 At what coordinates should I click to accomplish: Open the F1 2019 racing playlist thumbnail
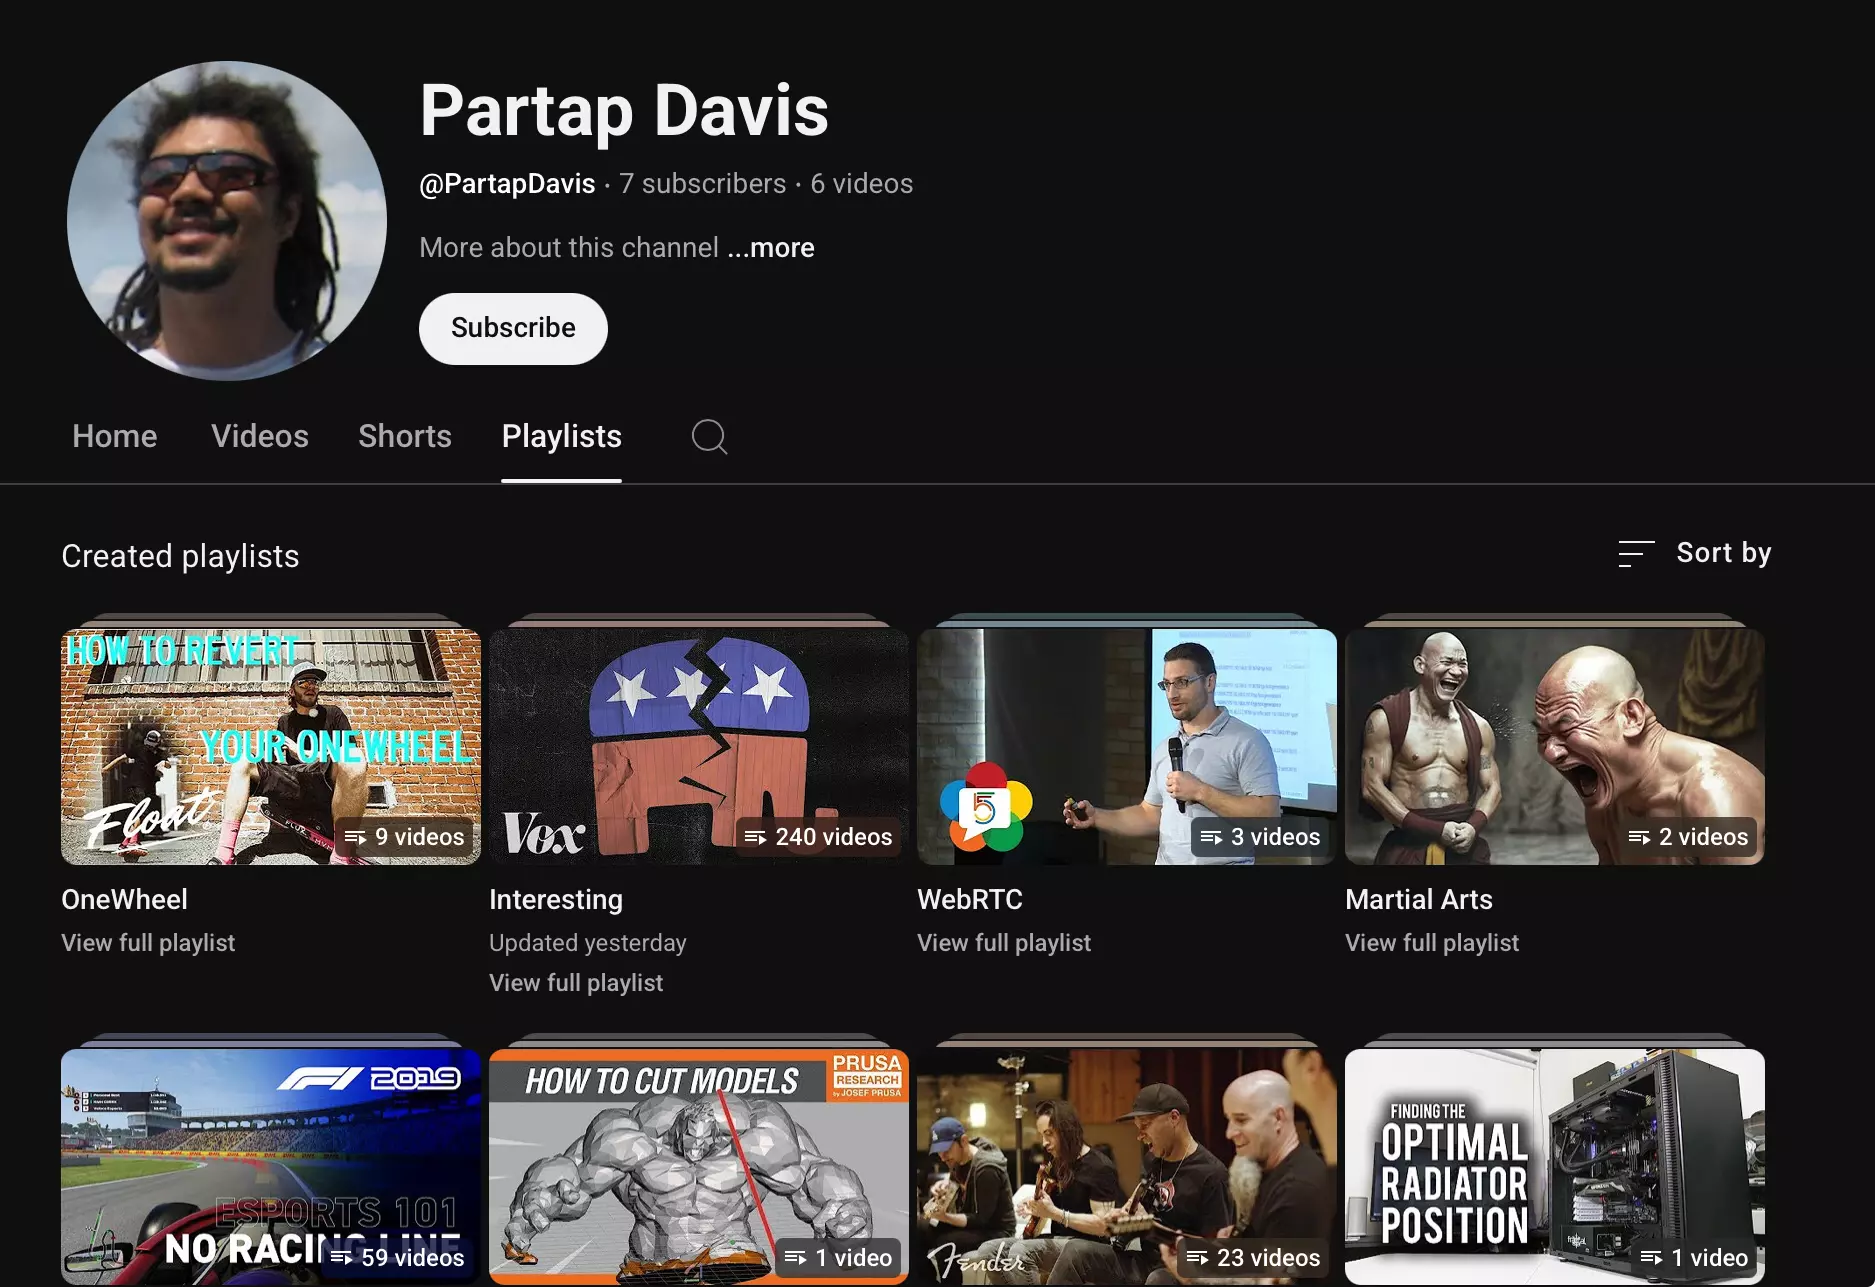tap(271, 1166)
